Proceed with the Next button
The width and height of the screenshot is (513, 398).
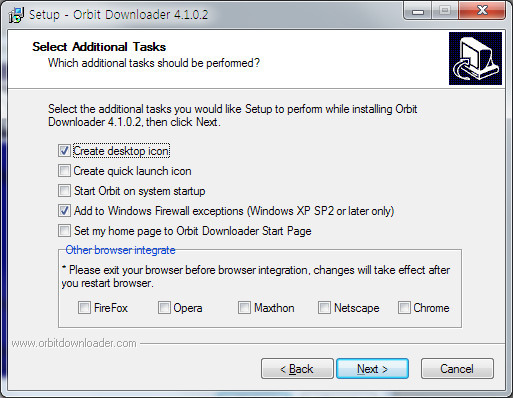[x=372, y=369]
